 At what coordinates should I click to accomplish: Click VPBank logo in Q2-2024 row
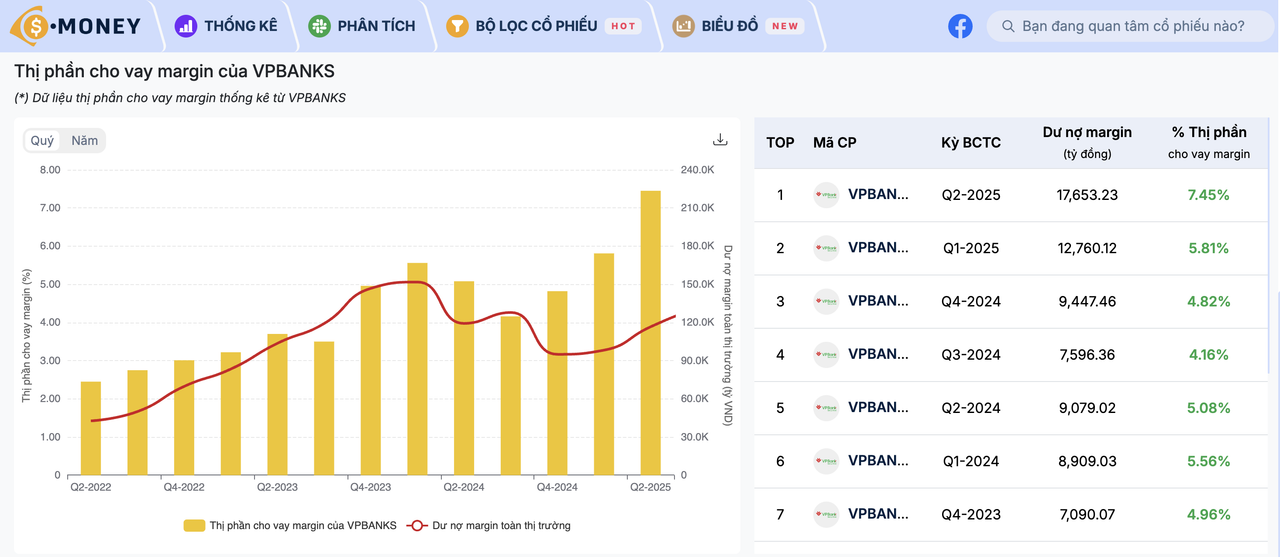click(x=826, y=408)
